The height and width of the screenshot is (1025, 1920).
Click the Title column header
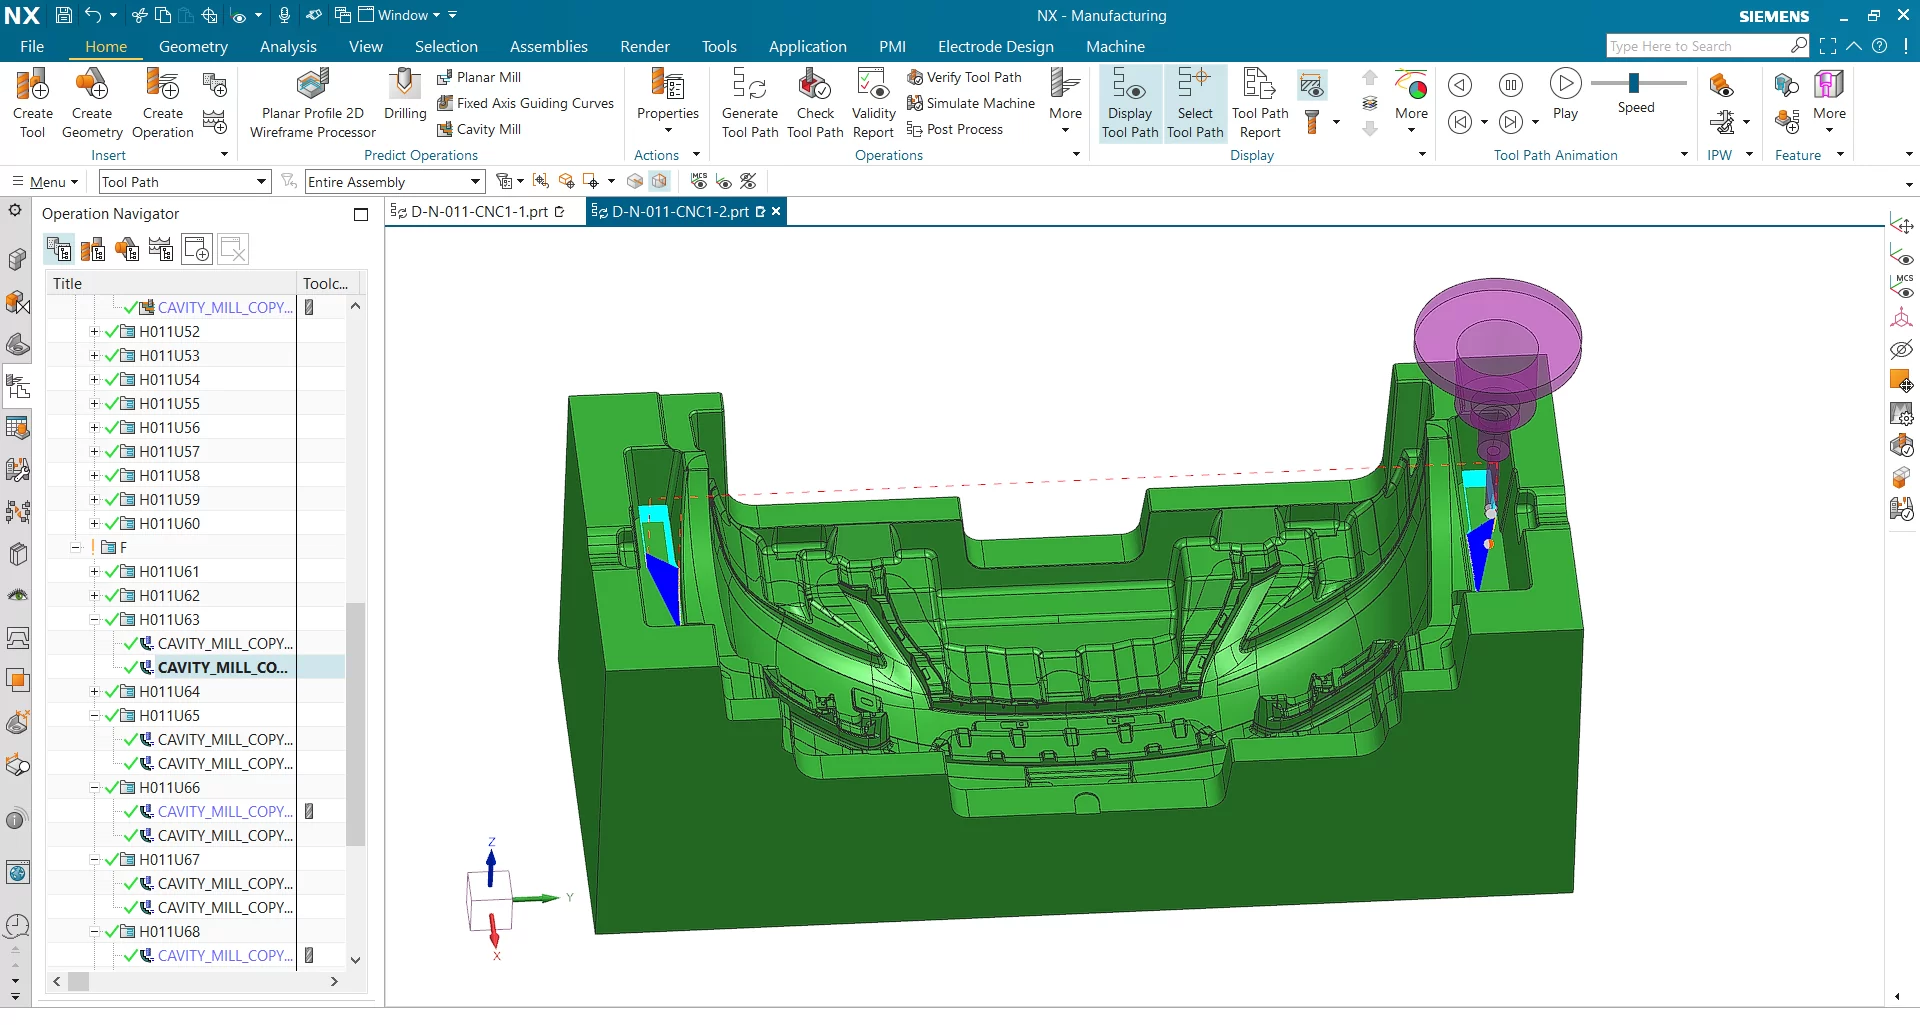(171, 283)
